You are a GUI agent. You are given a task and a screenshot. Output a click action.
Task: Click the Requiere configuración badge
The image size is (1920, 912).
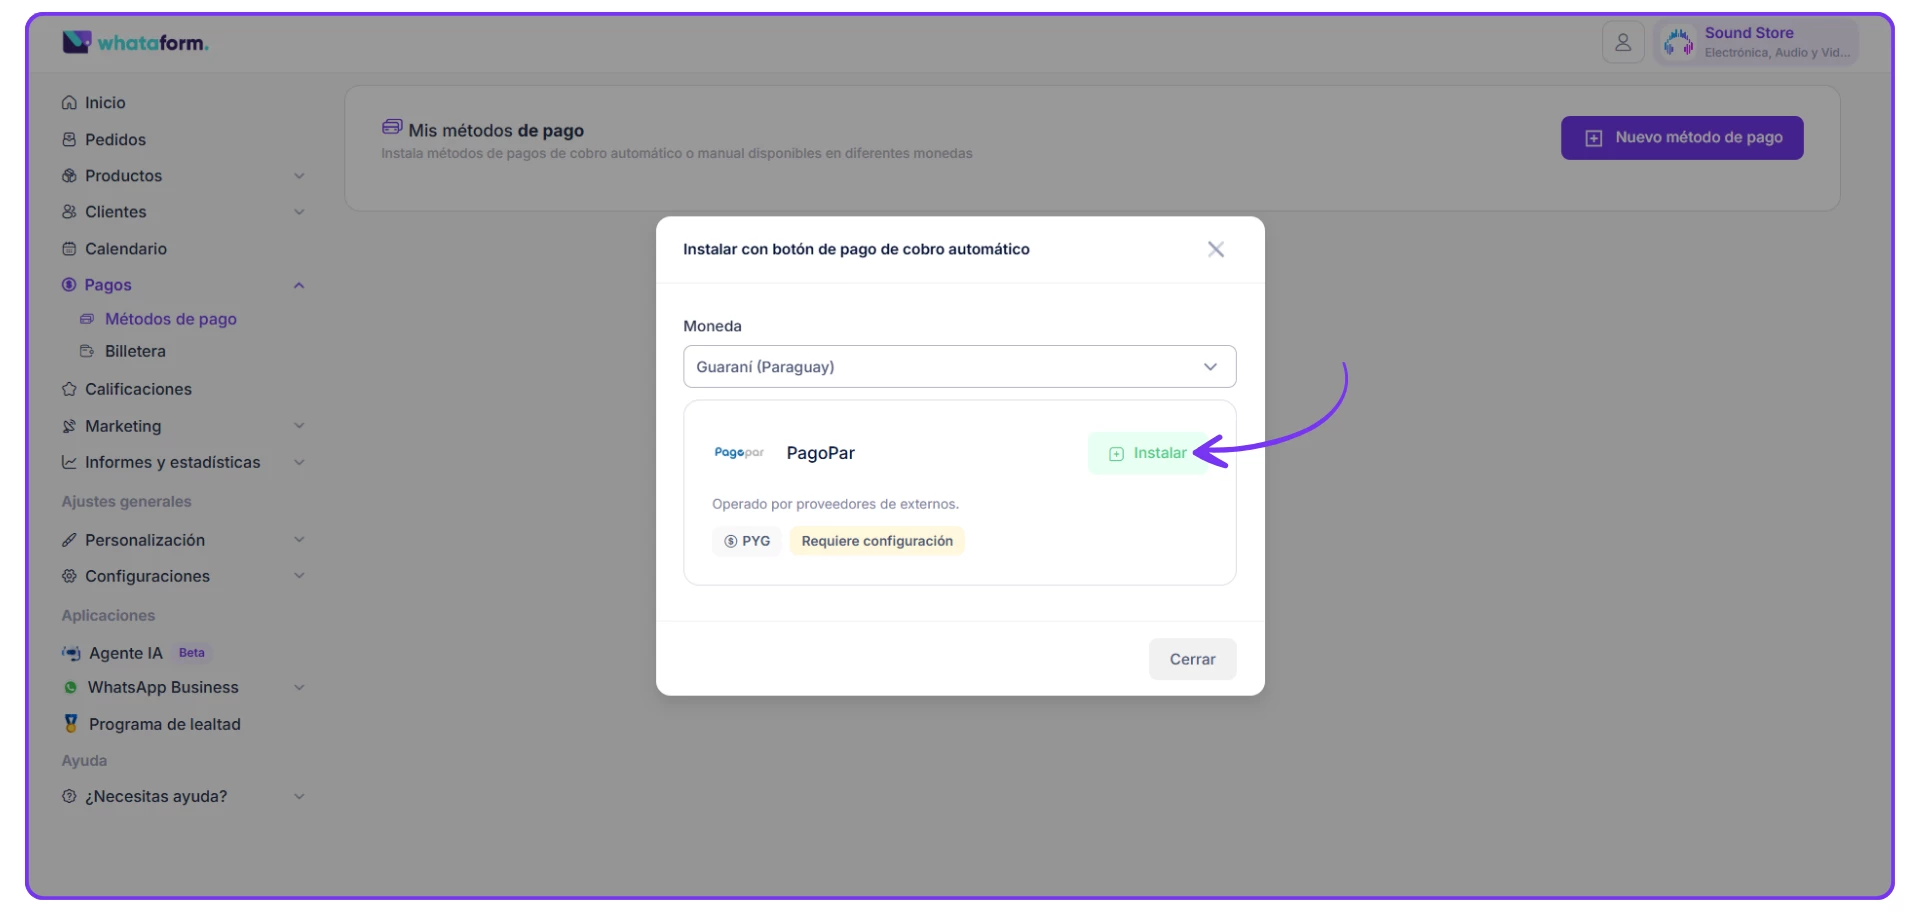876,541
